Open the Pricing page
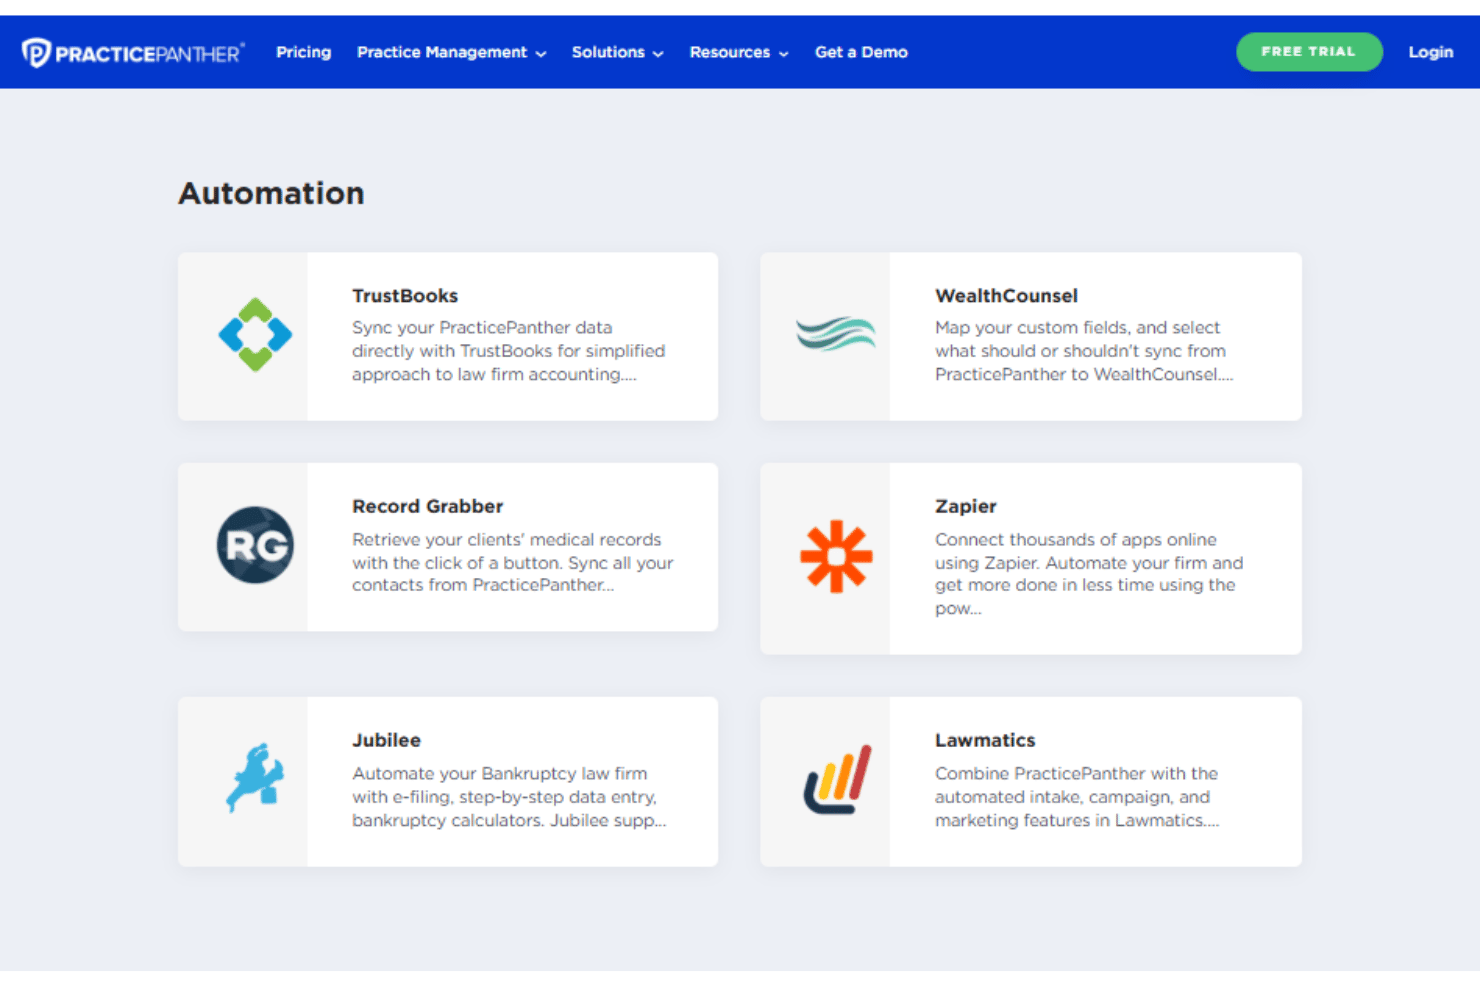1480x987 pixels. (x=303, y=52)
